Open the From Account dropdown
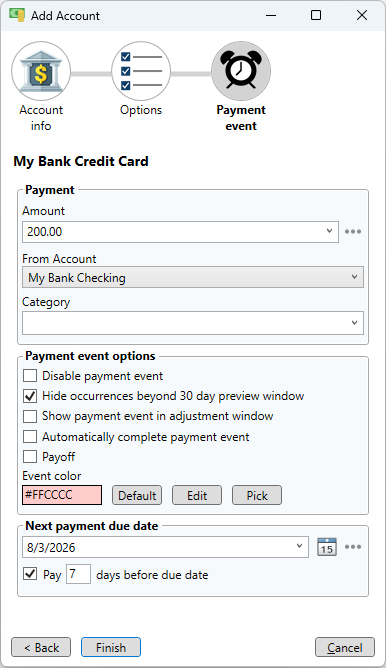 coord(193,277)
